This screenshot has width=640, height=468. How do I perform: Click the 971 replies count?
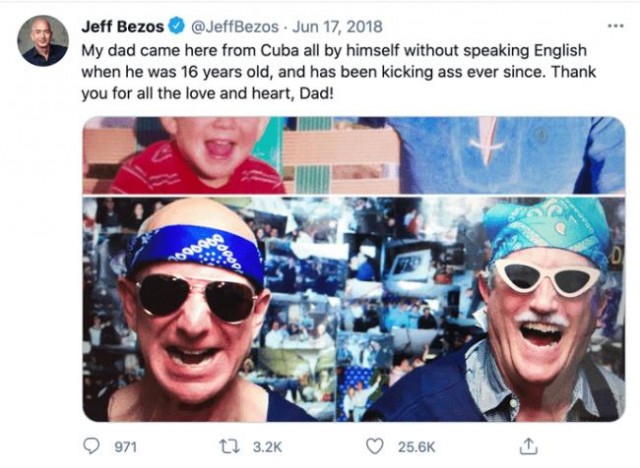(124, 446)
